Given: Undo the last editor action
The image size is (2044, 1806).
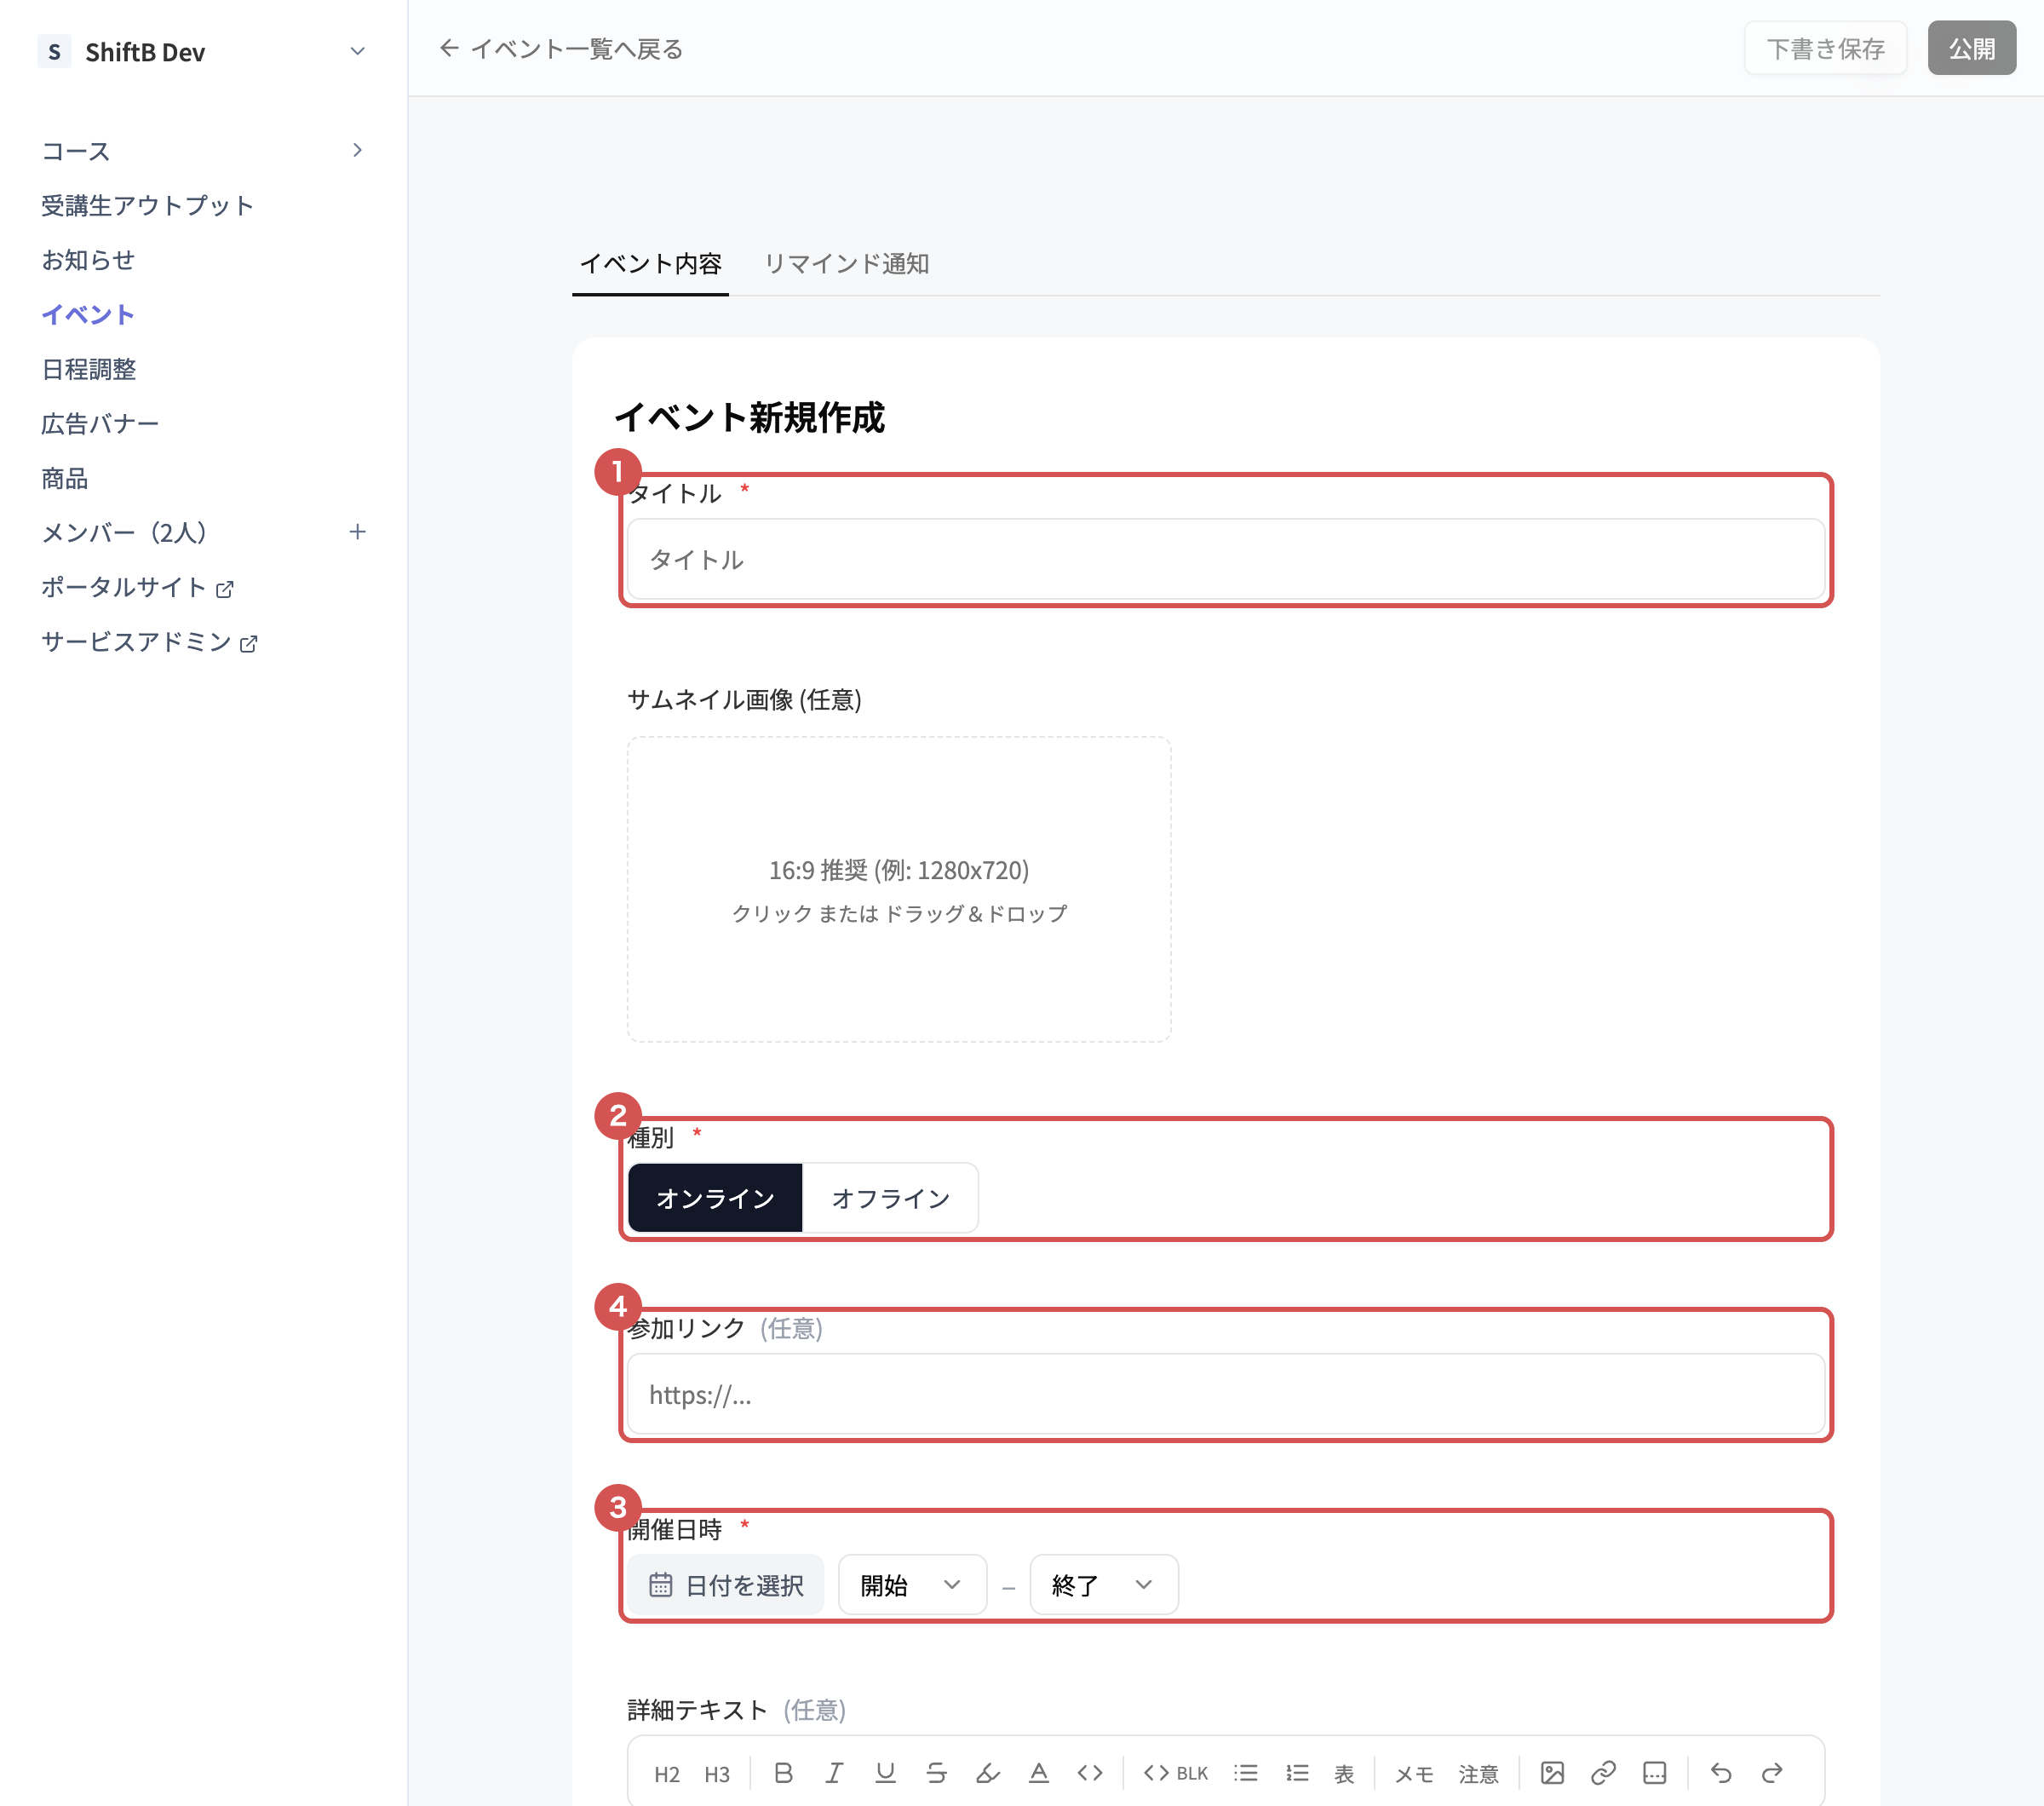Looking at the screenshot, I should [1721, 1773].
